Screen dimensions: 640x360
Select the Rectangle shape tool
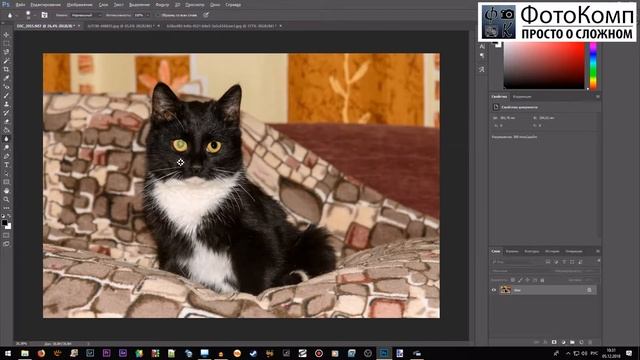[x=6, y=182]
